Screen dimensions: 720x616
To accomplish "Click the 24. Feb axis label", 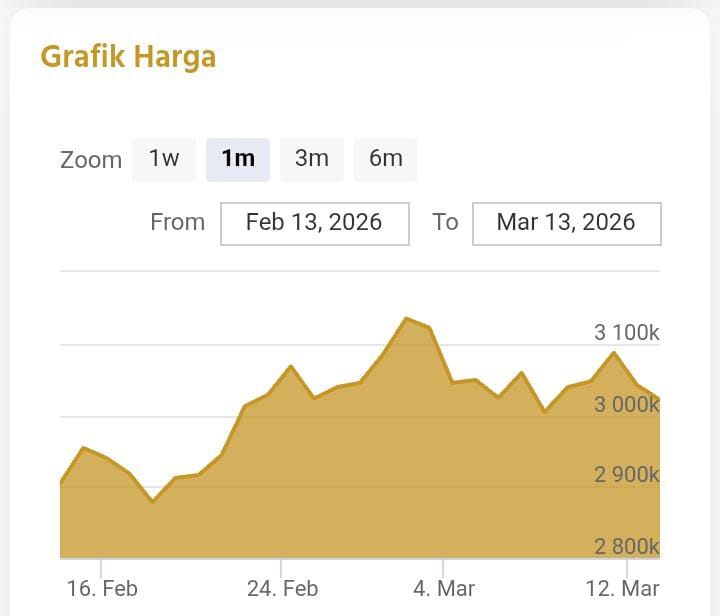I will (282, 588).
